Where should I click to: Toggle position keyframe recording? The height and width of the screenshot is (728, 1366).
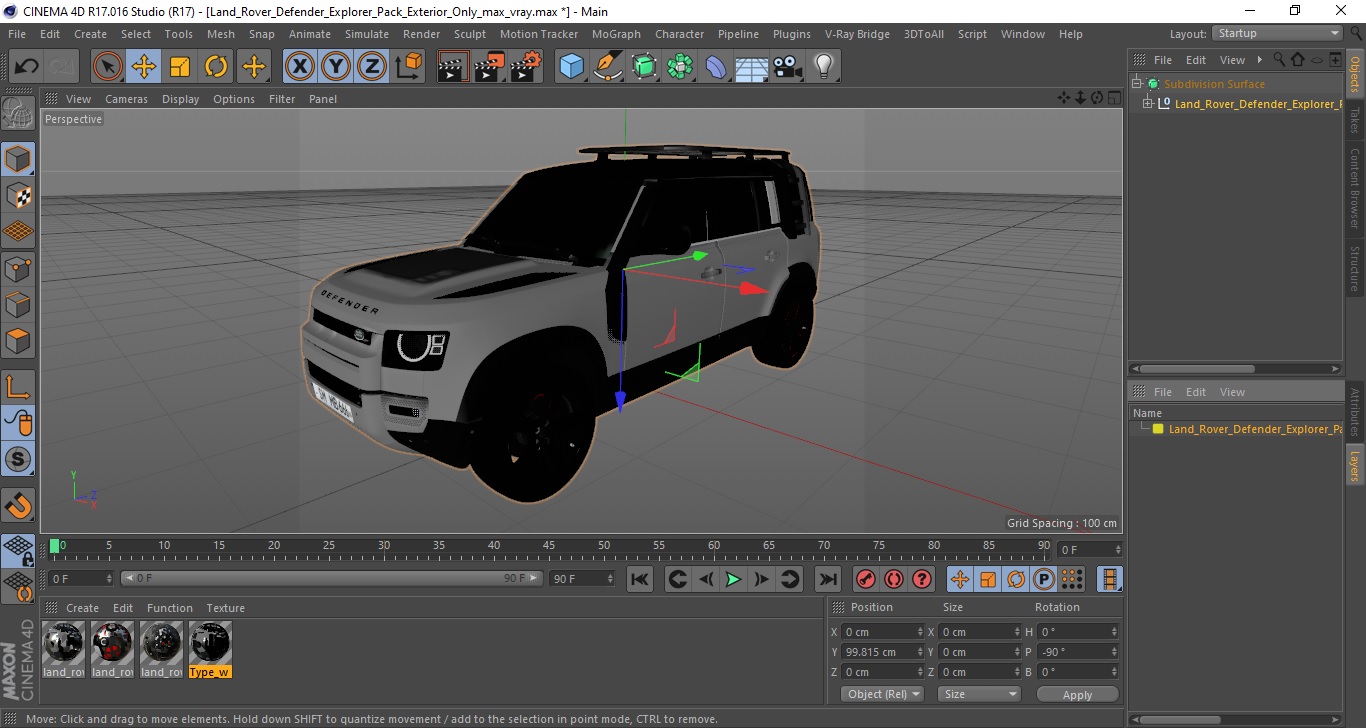pyautogui.click(x=960, y=579)
